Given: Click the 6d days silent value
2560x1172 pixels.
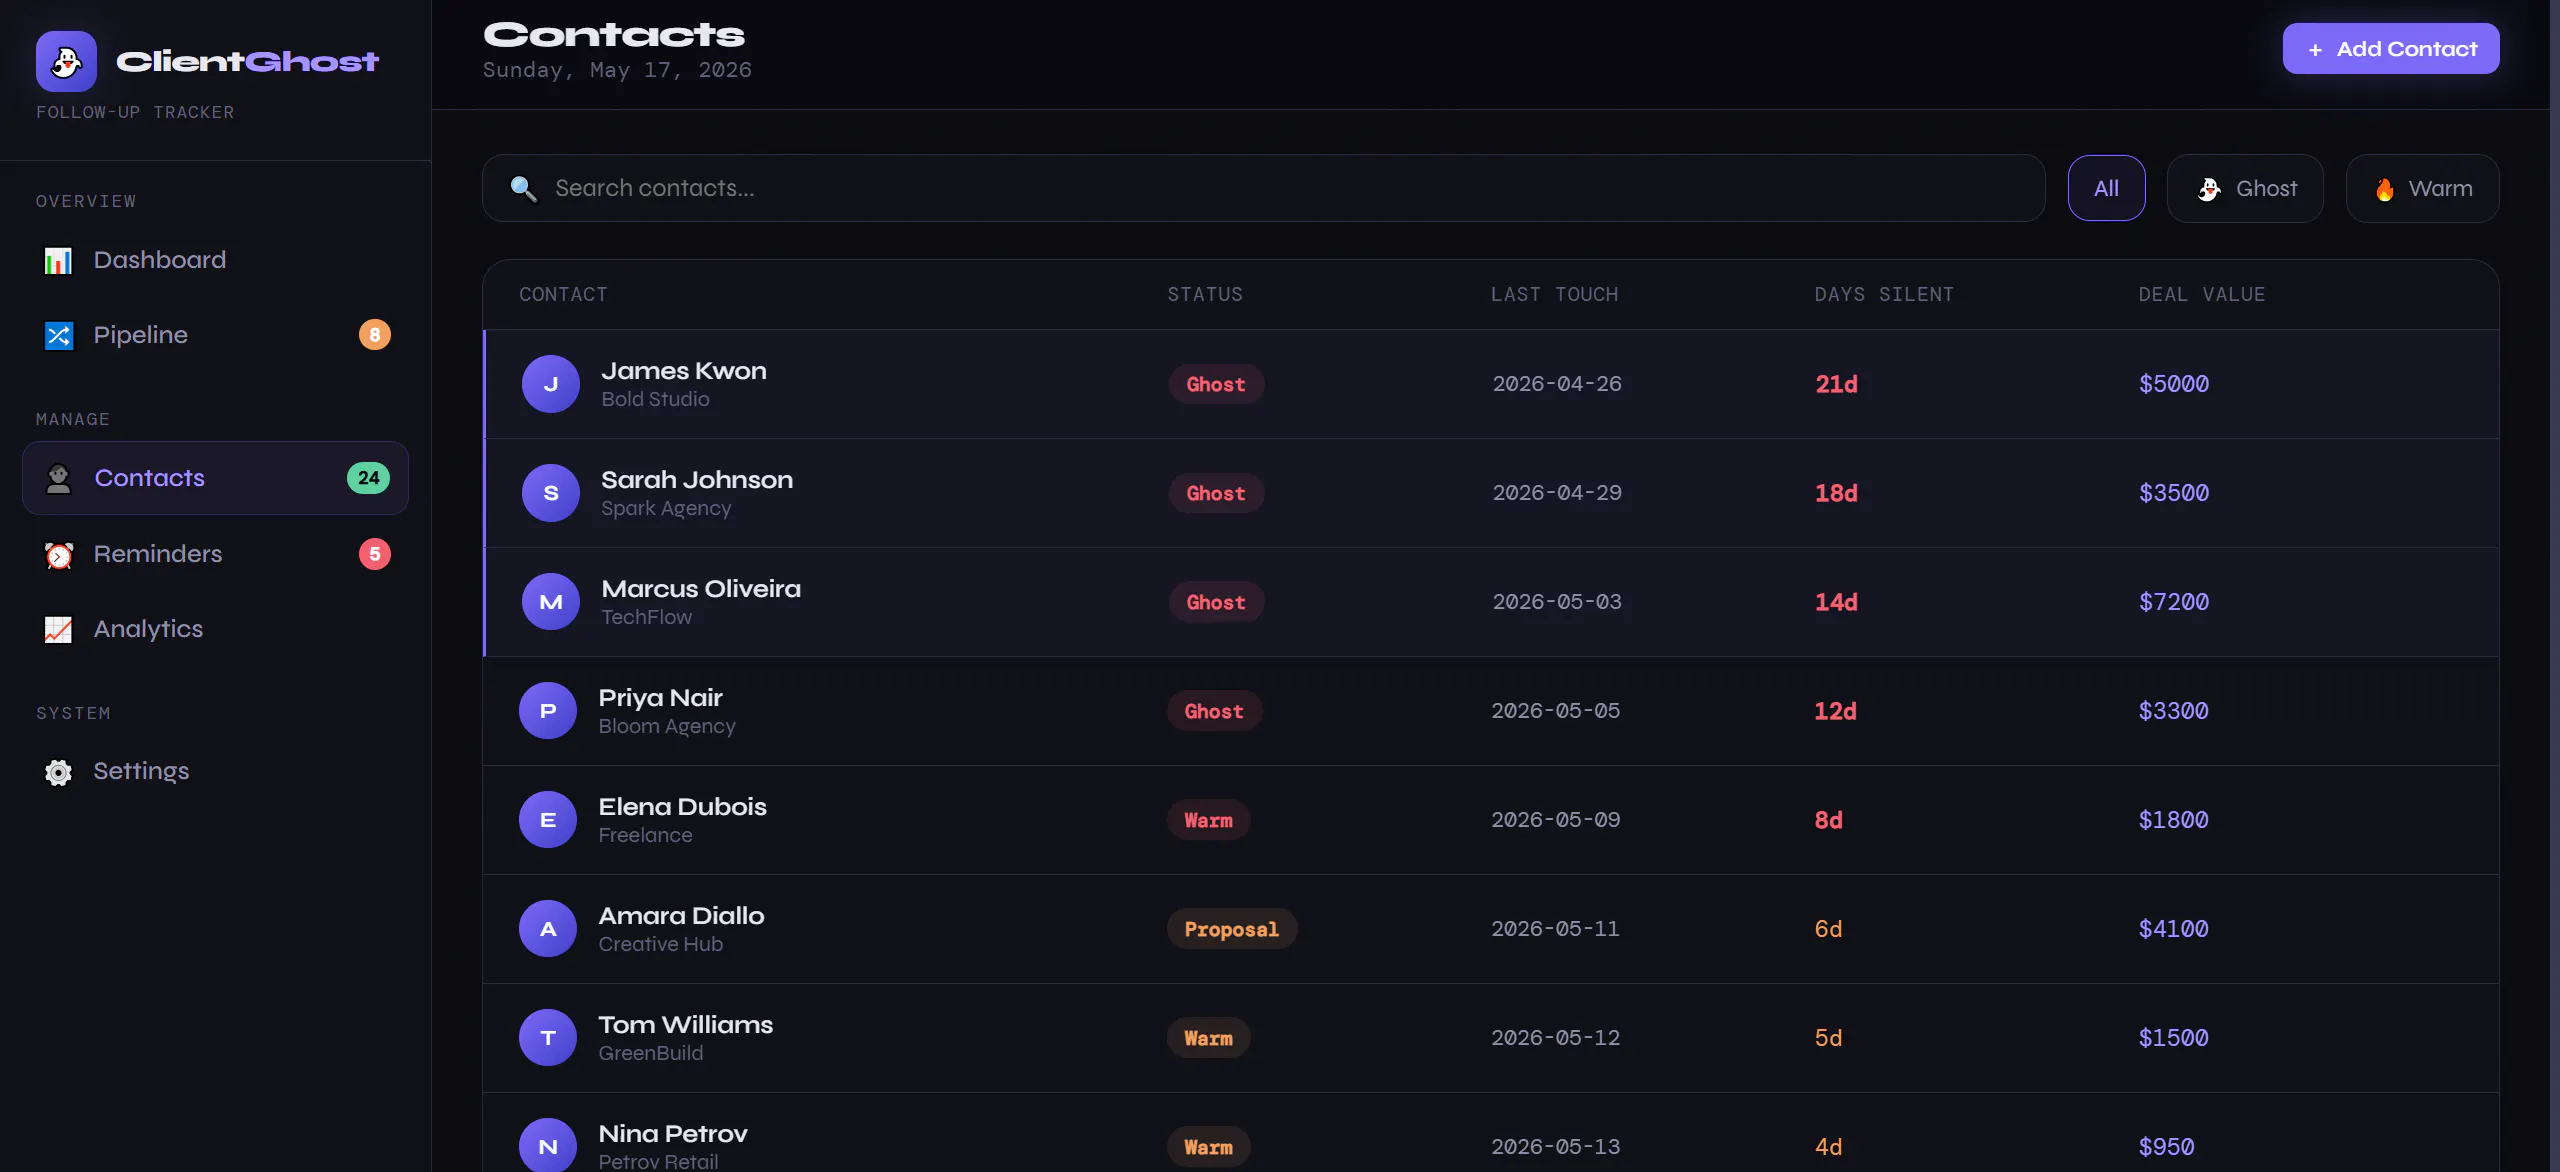Looking at the screenshot, I should click(1828, 929).
